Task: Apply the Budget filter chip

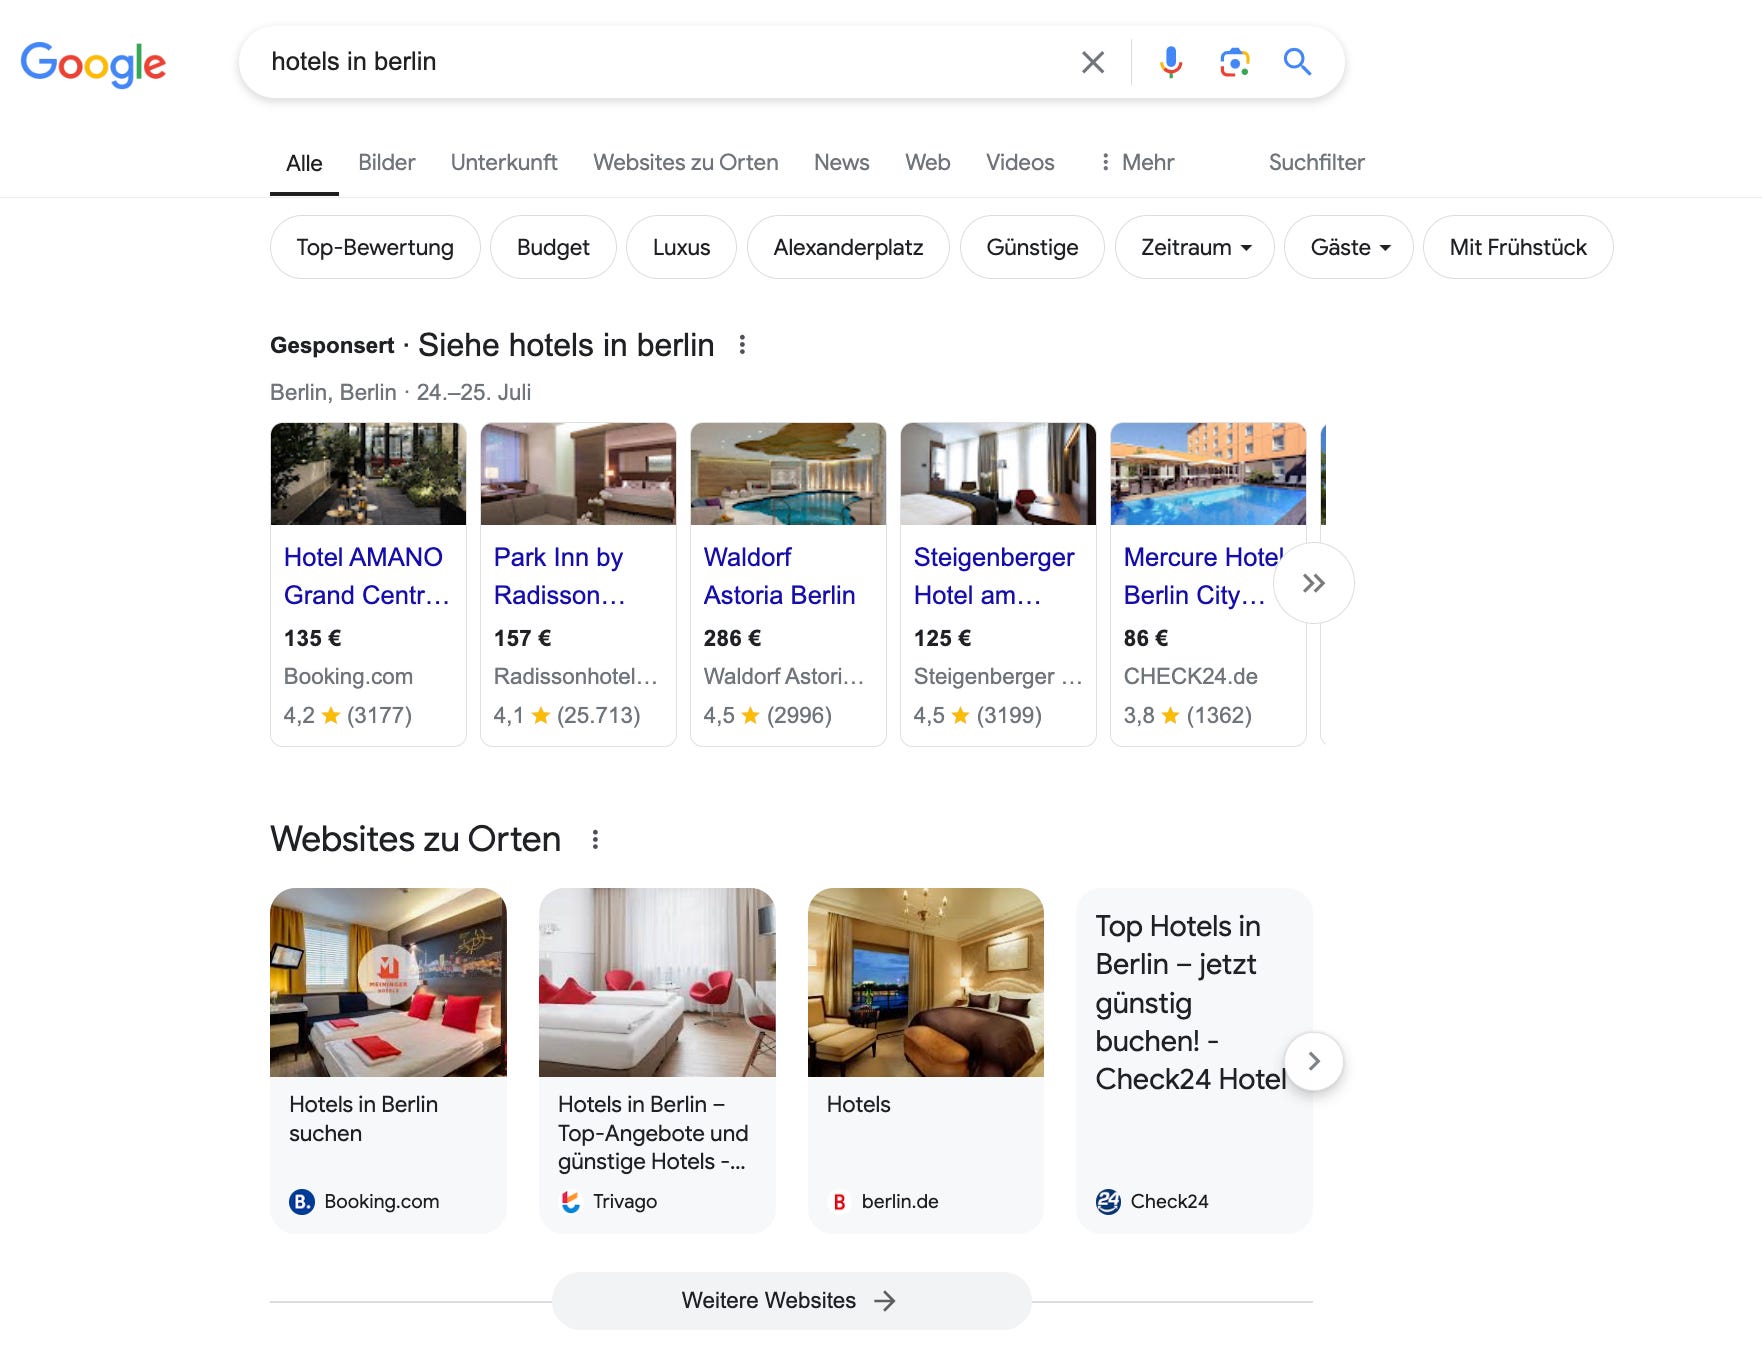Action: point(553,247)
